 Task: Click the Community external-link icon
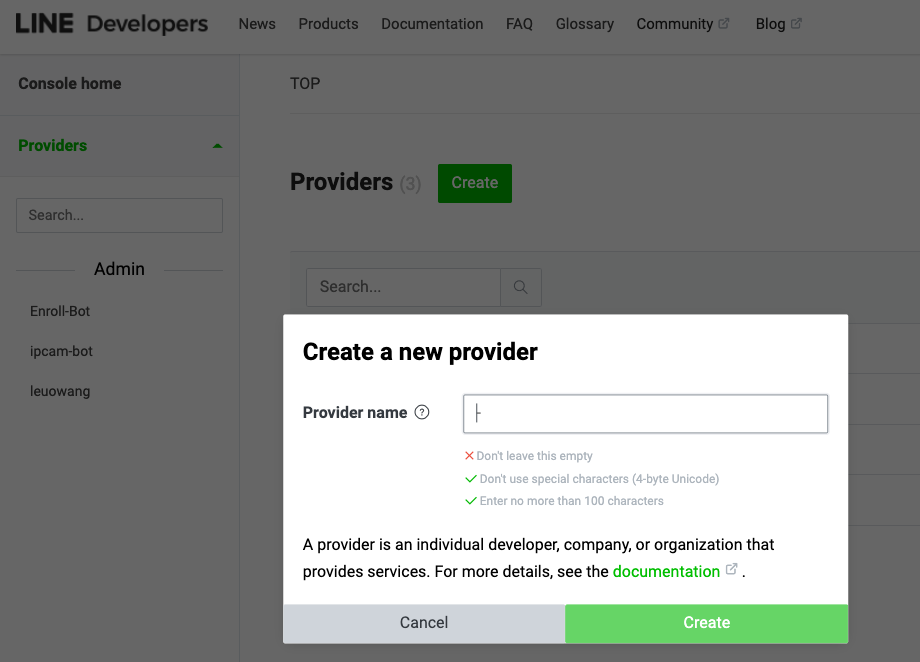click(724, 23)
